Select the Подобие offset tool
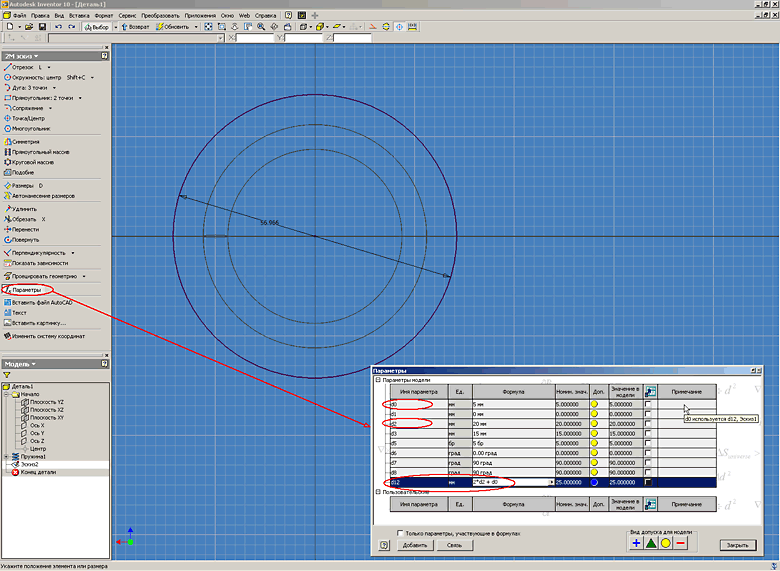780x571 pixels. (x=19, y=173)
